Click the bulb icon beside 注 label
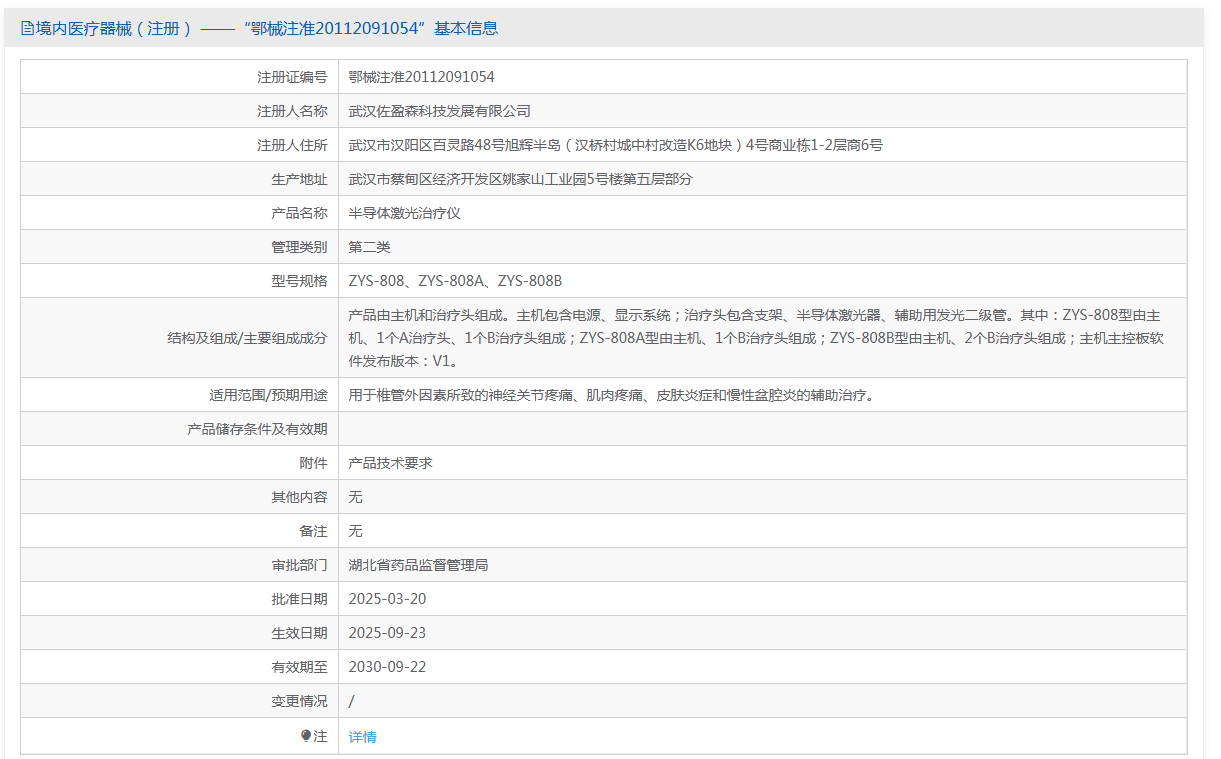The image size is (1221, 759). tap(306, 736)
